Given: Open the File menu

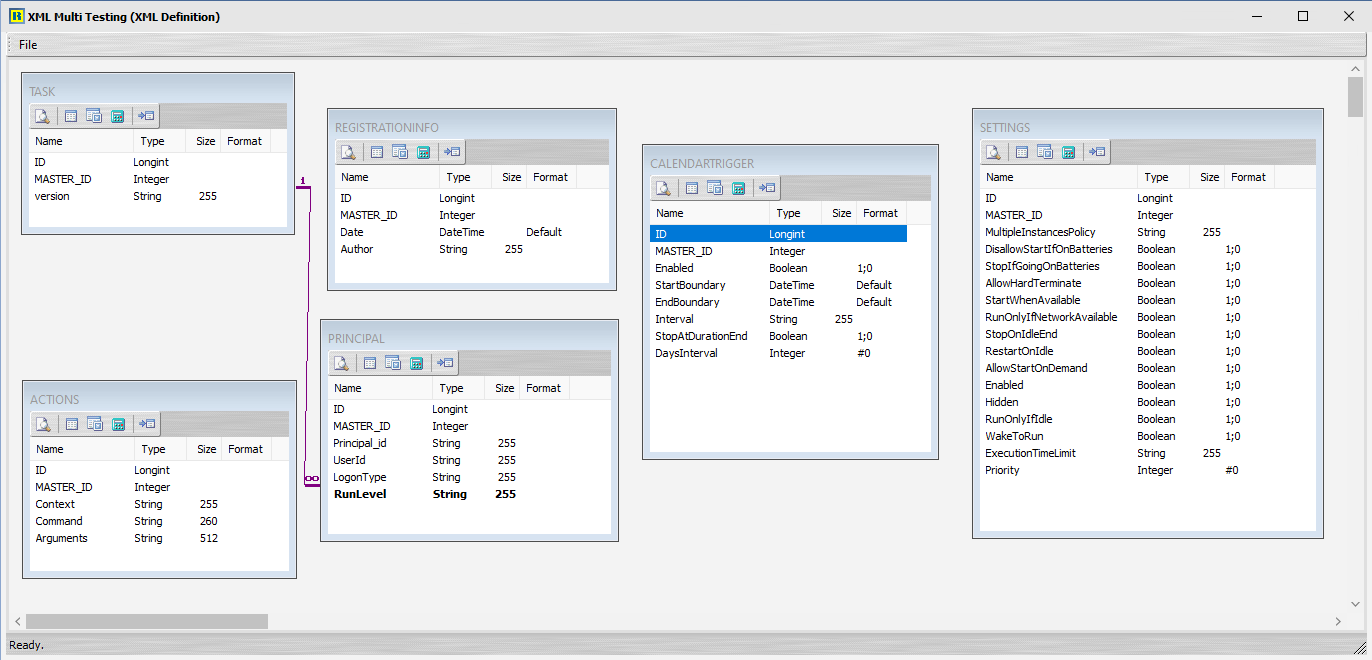Looking at the screenshot, I should coord(28,45).
